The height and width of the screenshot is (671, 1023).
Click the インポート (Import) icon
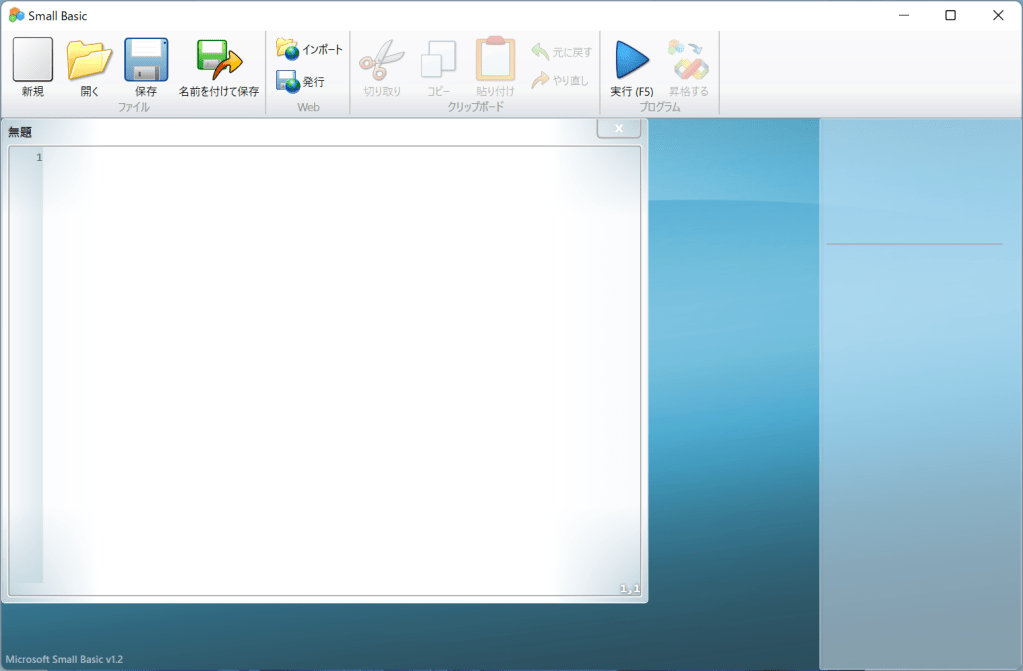pos(288,49)
